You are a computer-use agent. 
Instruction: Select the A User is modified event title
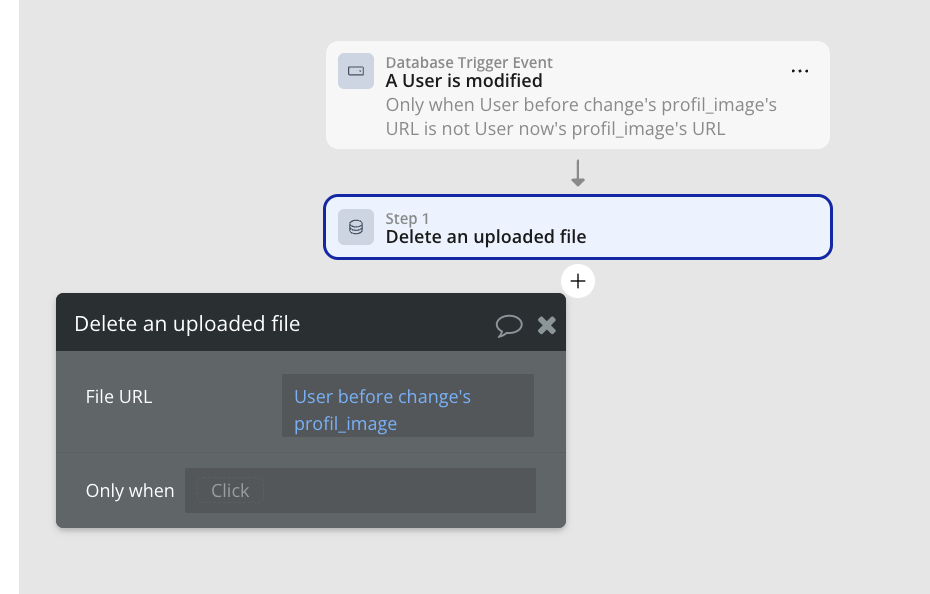[464, 81]
